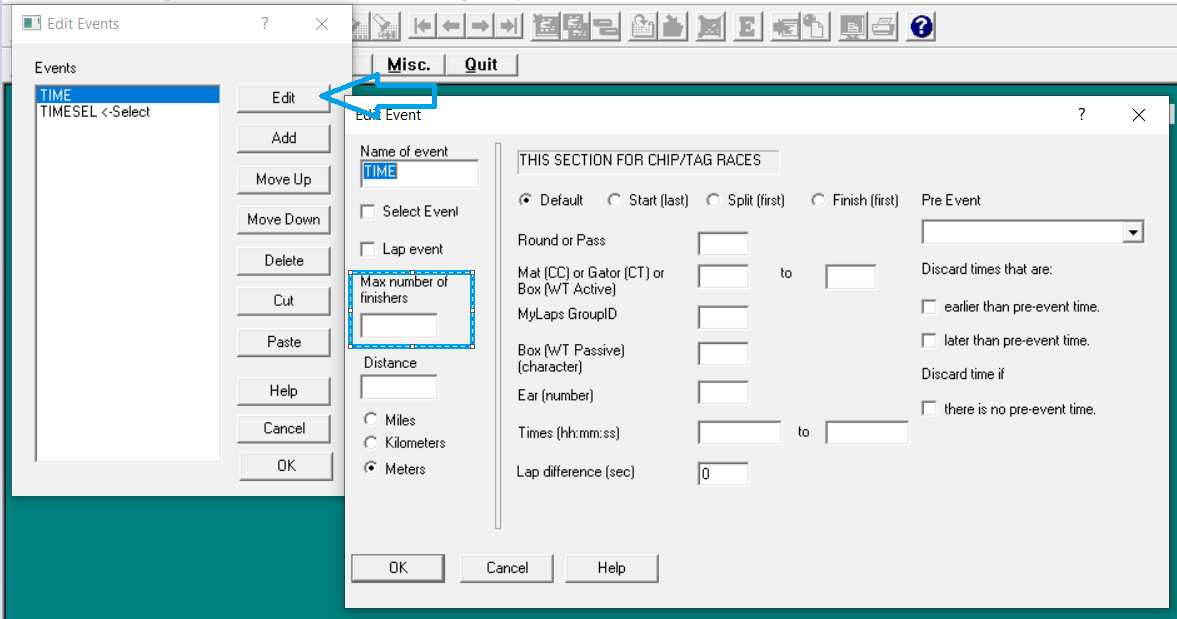Select the Start (last) radio option

(x=615, y=200)
